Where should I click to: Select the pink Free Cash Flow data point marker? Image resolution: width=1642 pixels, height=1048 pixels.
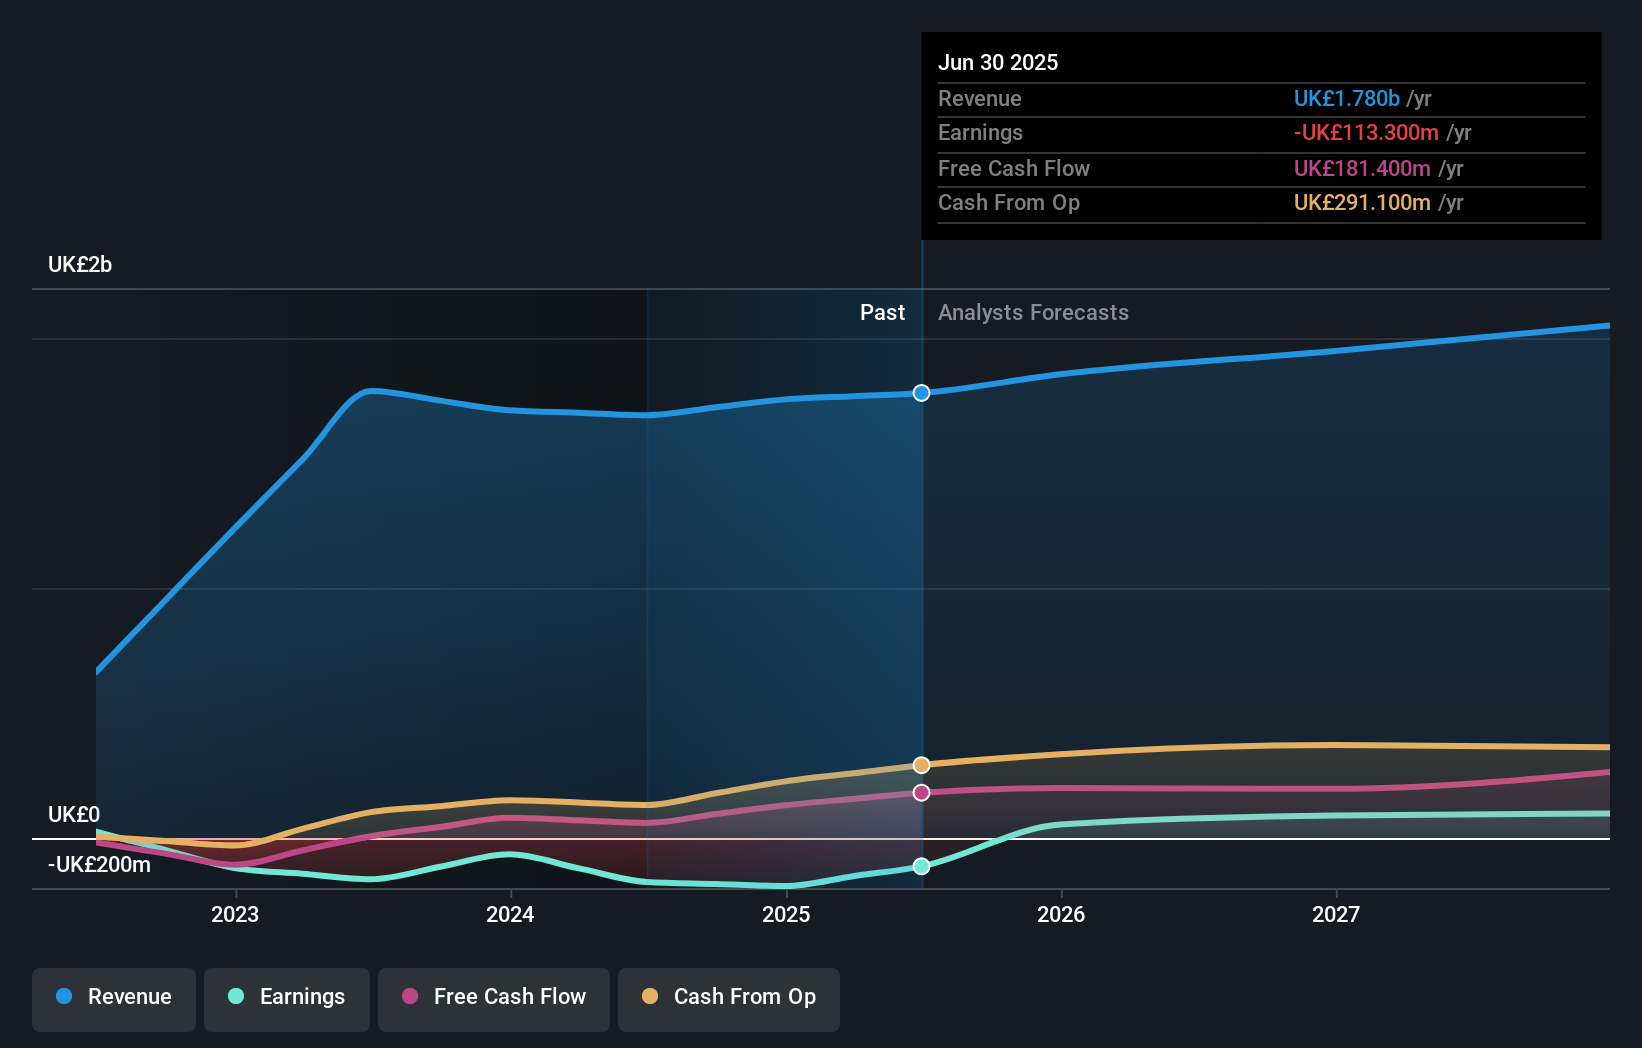tap(921, 793)
